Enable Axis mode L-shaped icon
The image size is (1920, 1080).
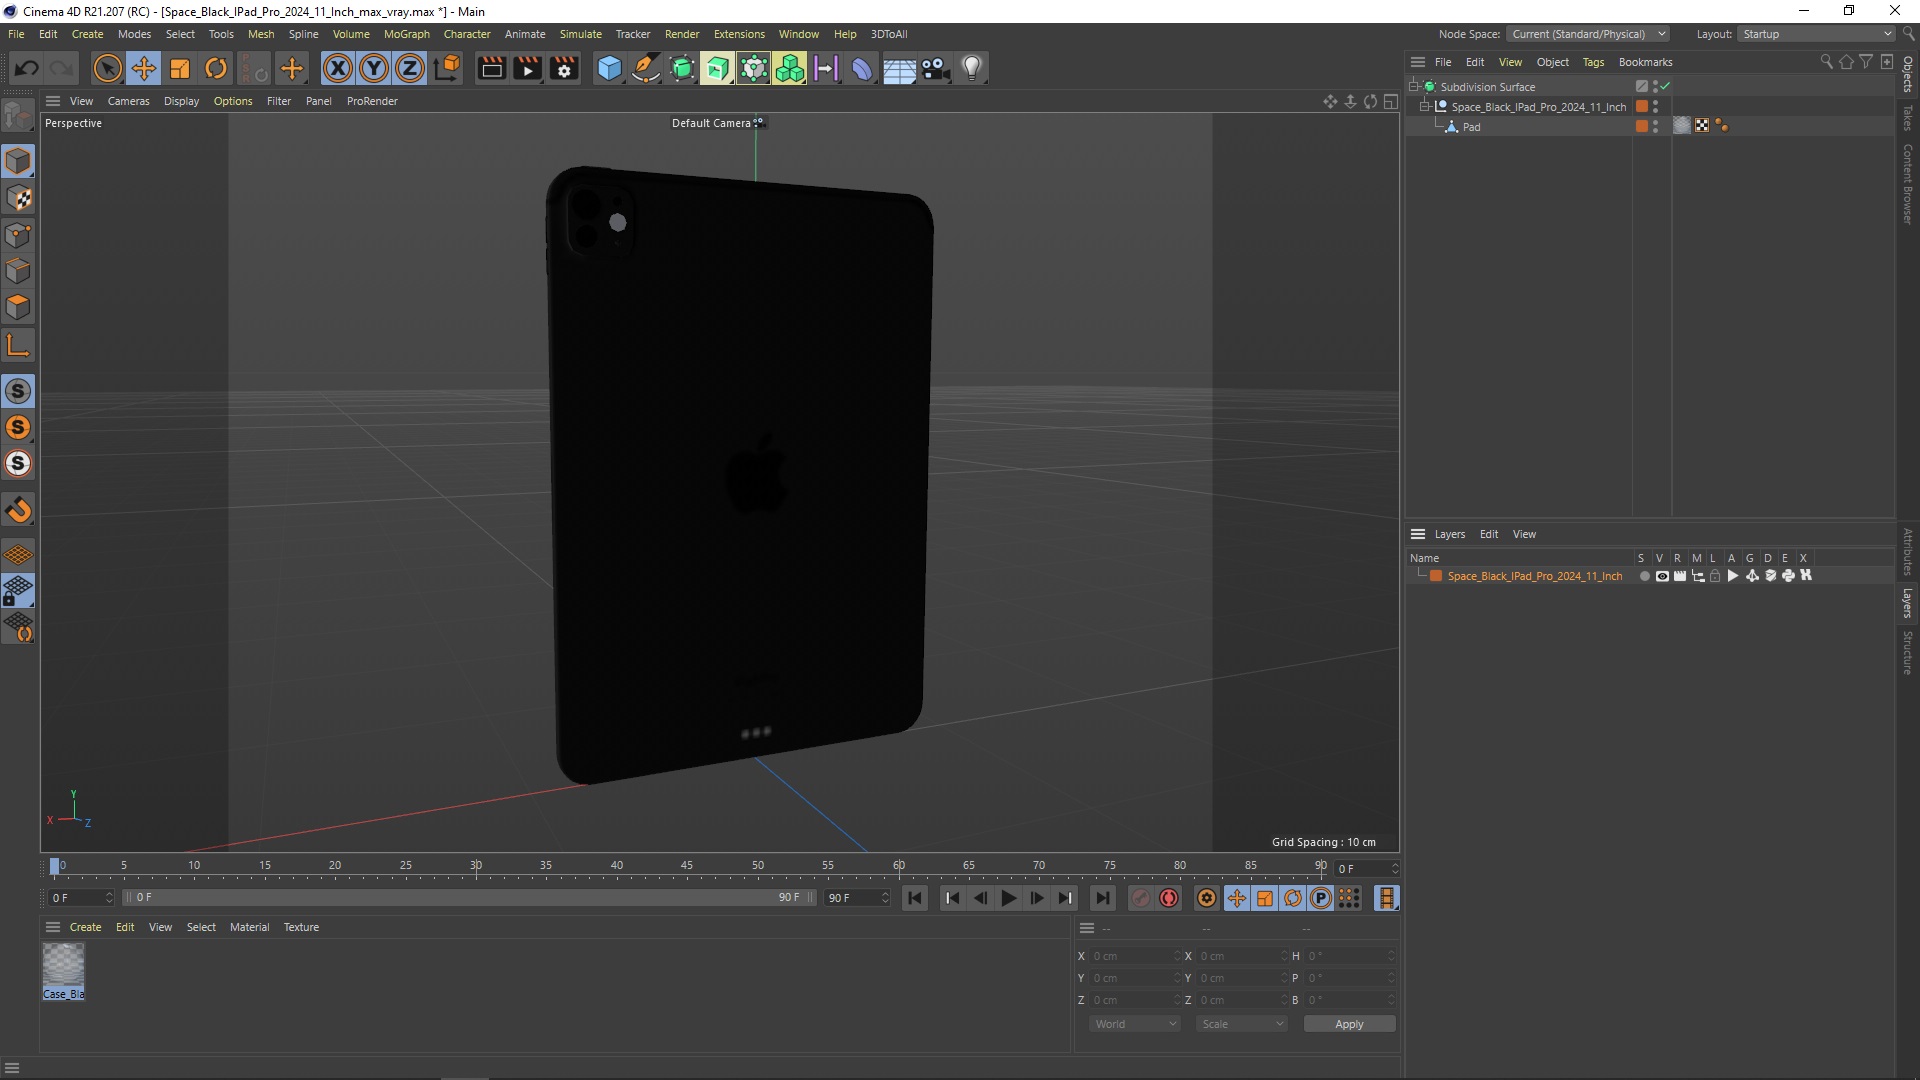tap(18, 345)
